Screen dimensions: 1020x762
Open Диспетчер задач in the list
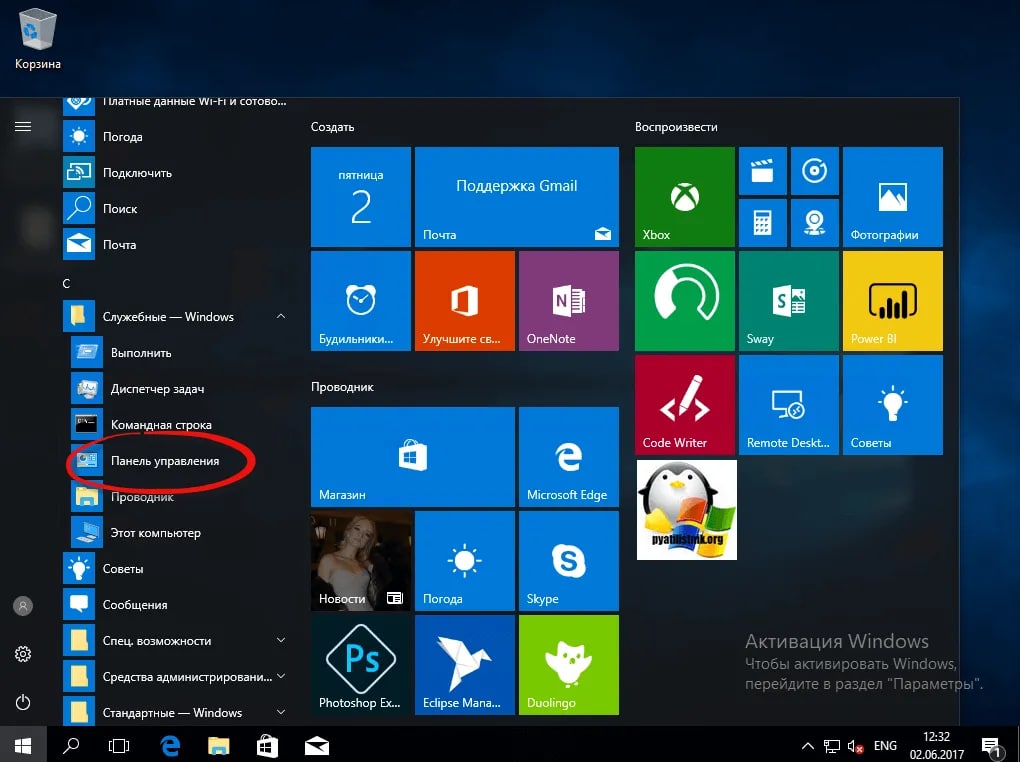point(180,388)
